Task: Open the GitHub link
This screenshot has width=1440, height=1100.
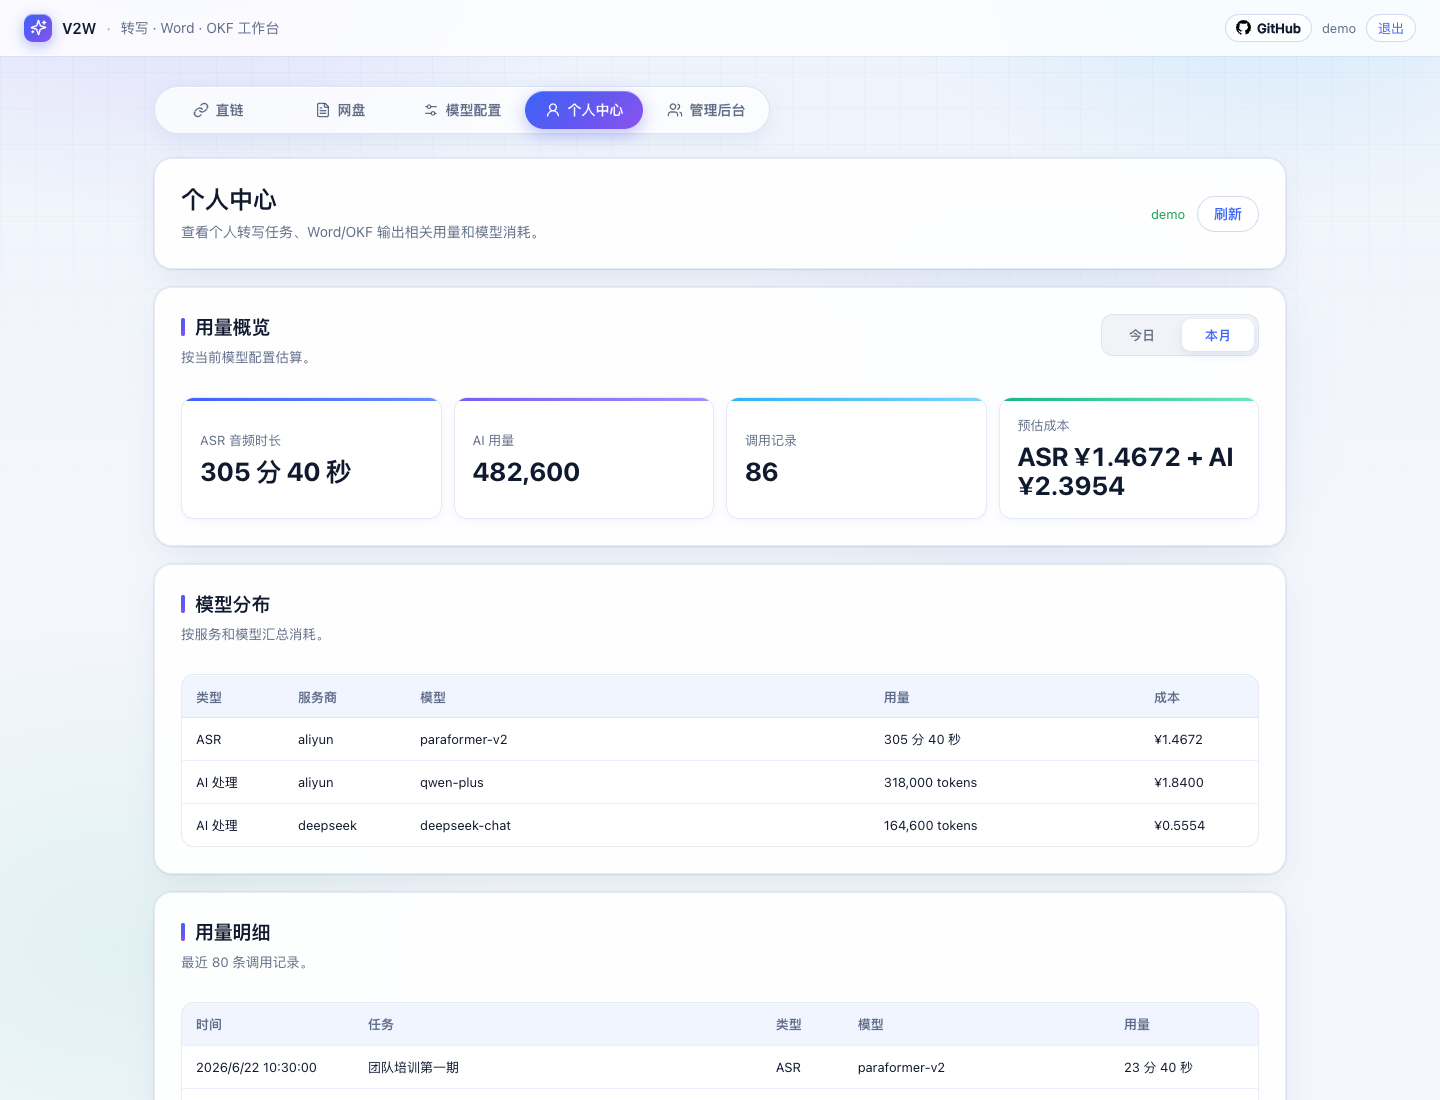Action: point(1268,28)
